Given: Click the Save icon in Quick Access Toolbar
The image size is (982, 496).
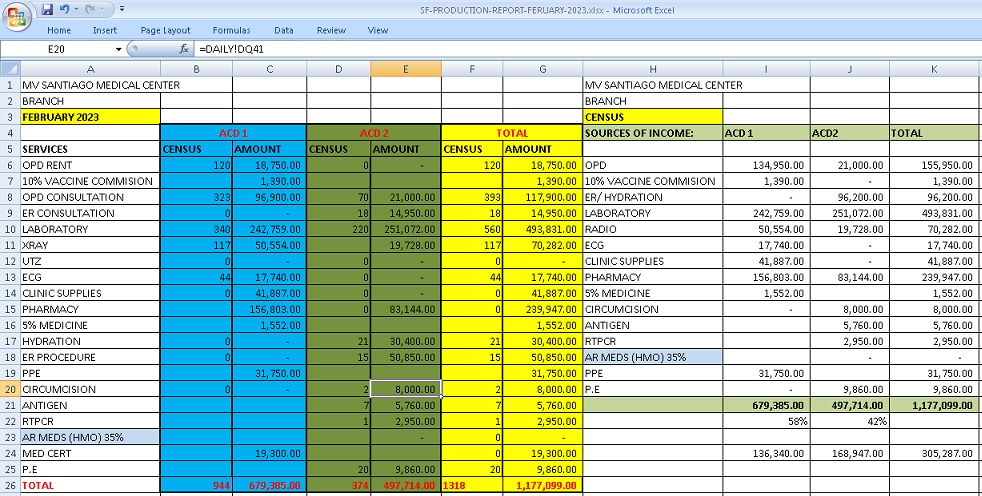Looking at the screenshot, I should pos(47,9).
